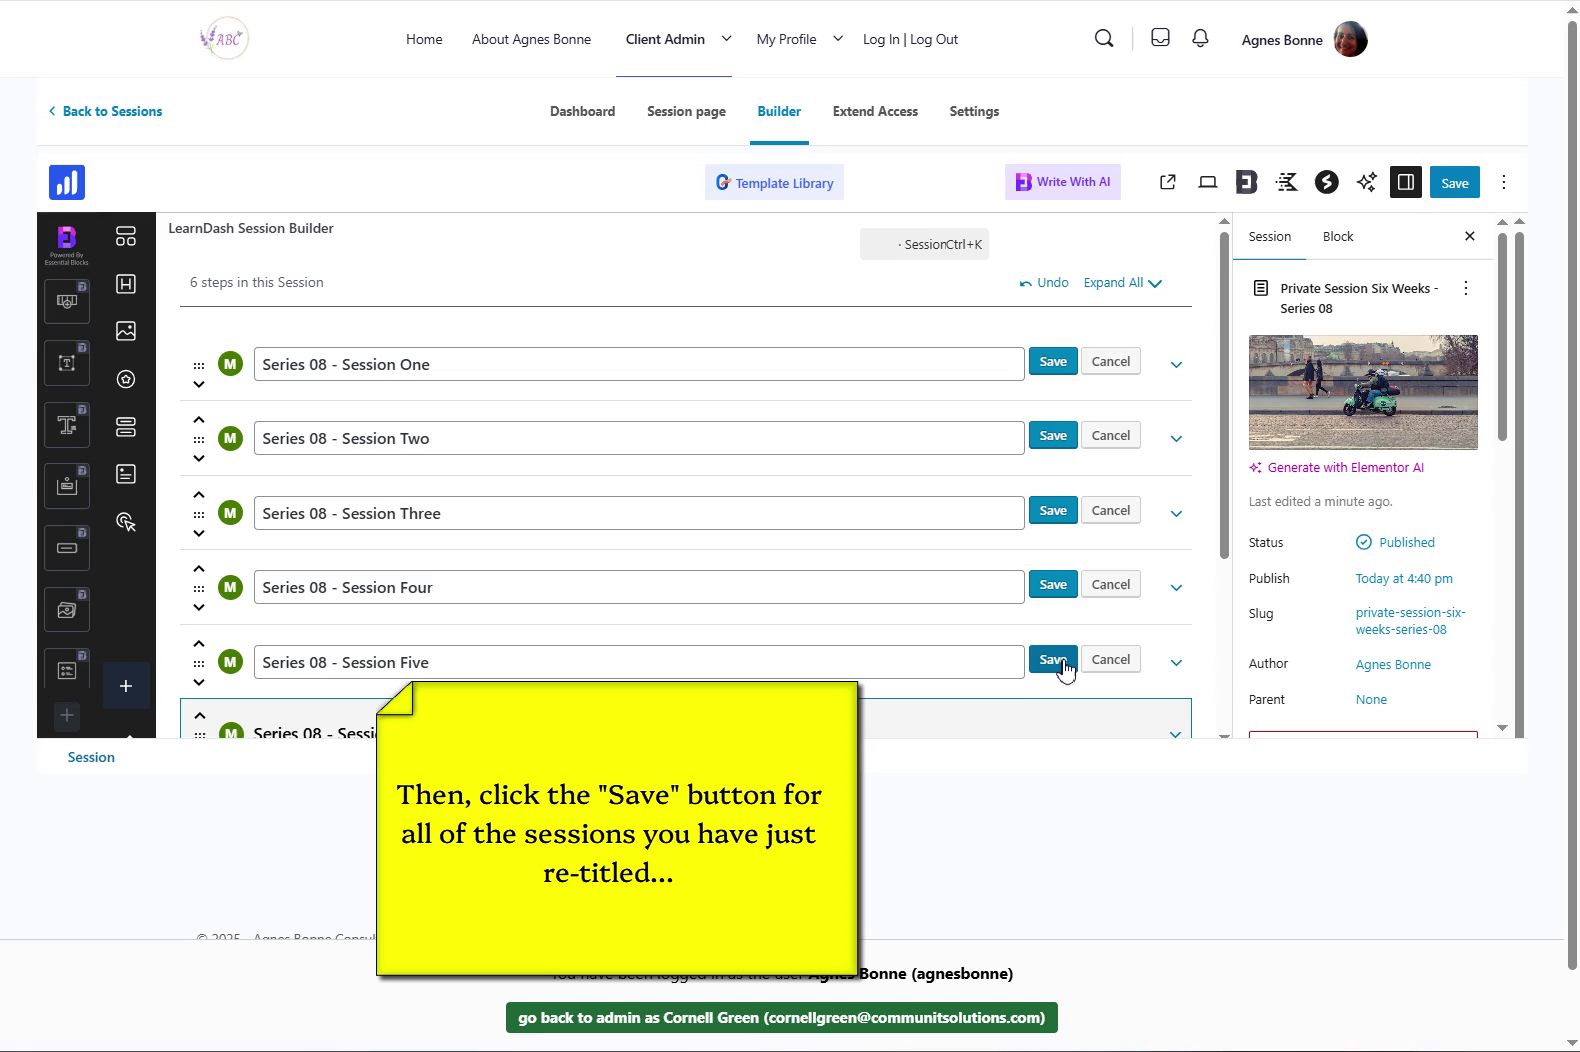Switch to the Block tab

pos(1337,237)
